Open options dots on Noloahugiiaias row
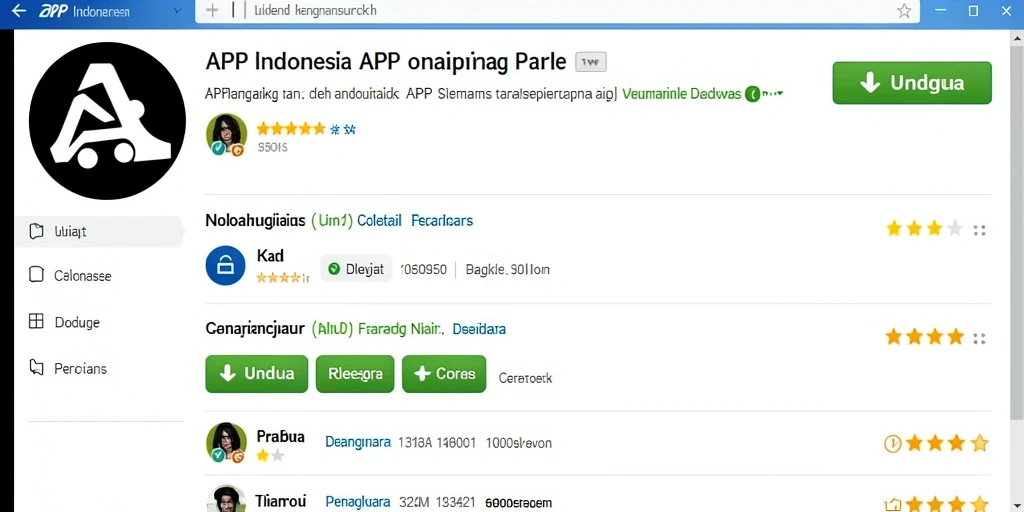Screen dimensions: 1024x512 point(979,230)
